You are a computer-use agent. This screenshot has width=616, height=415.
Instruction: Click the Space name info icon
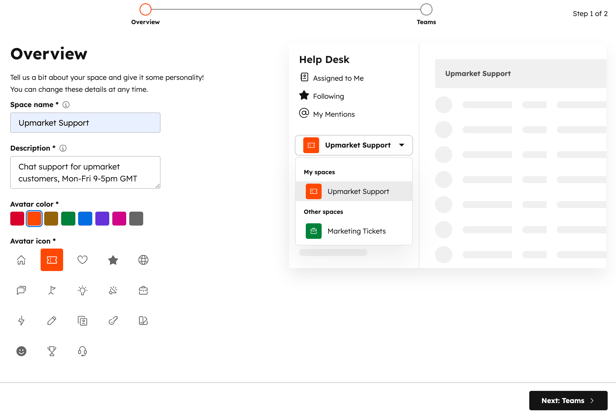pyautogui.click(x=66, y=105)
